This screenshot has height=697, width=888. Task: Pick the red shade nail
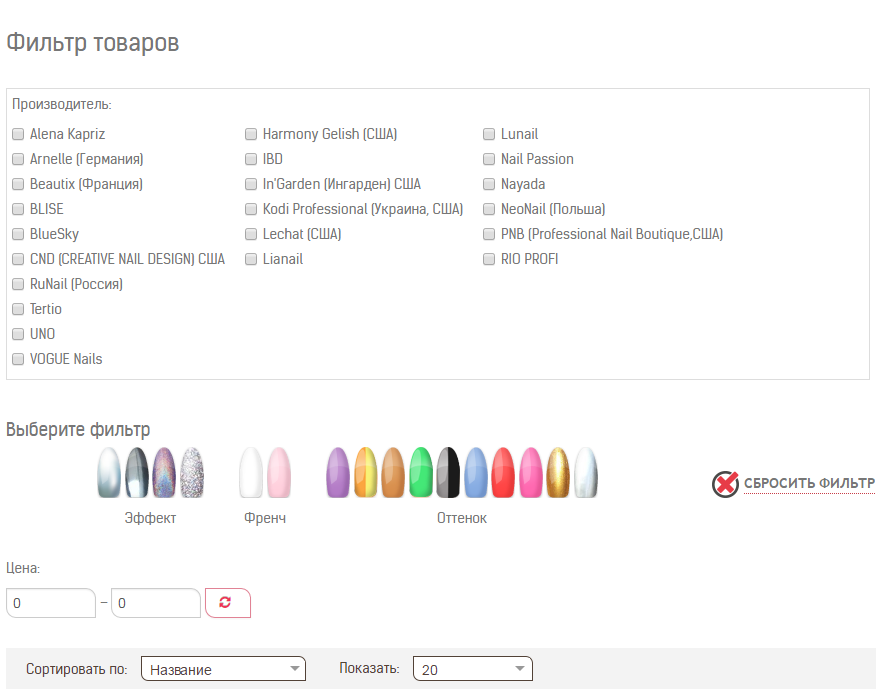pyautogui.click(x=503, y=473)
